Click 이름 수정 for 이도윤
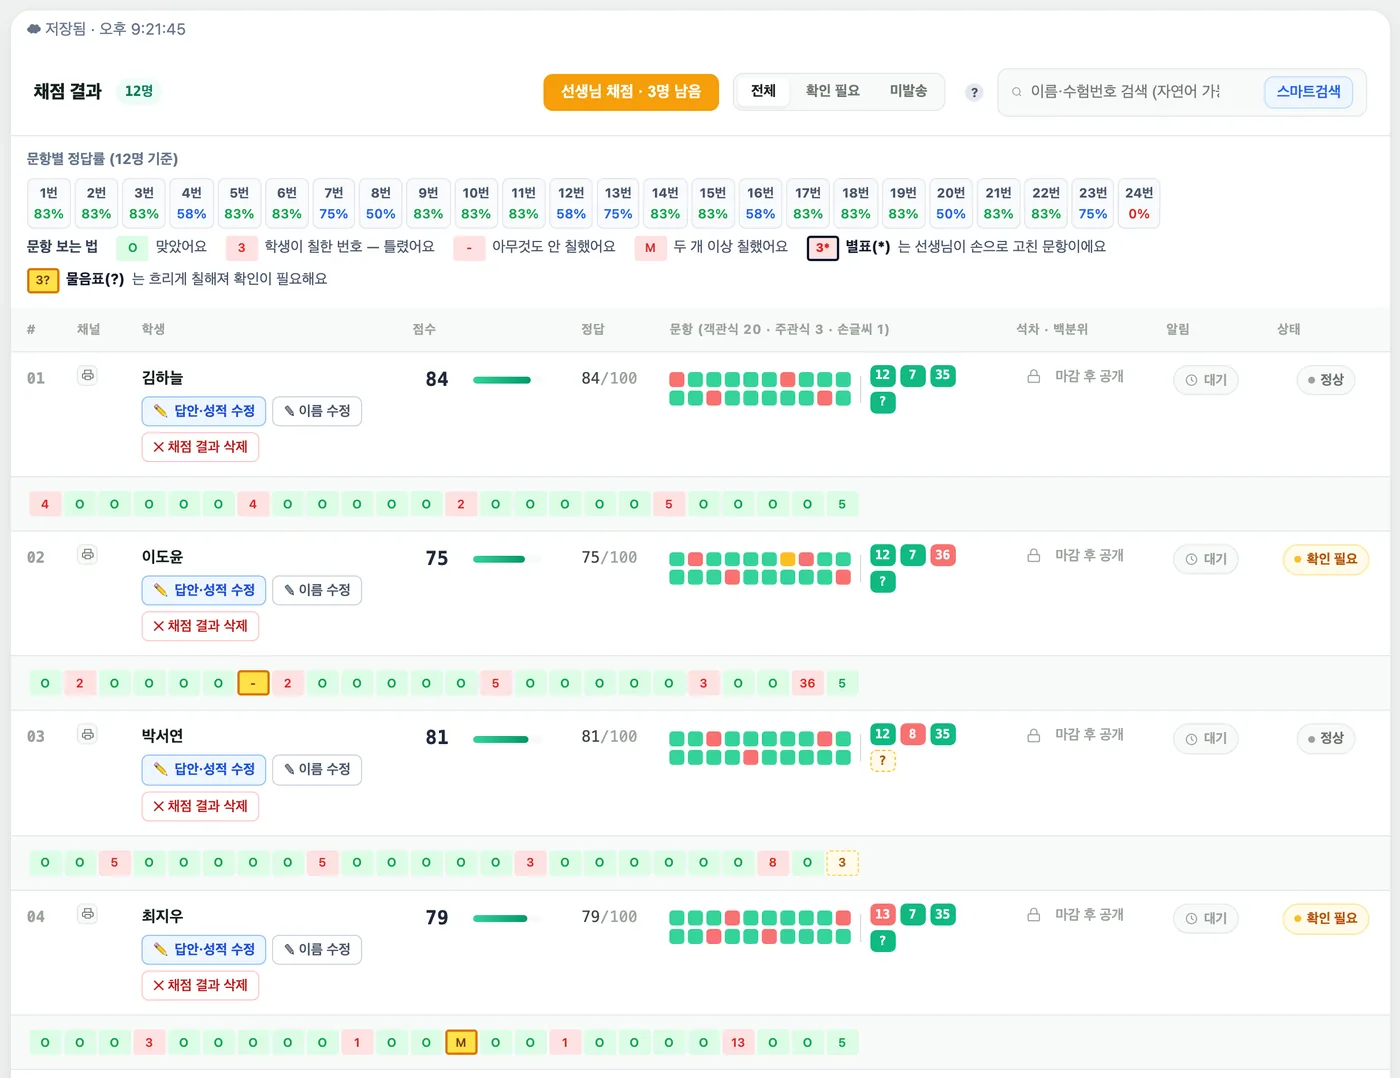Image resolution: width=1400 pixels, height=1078 pixels. (x=317, y=590)
